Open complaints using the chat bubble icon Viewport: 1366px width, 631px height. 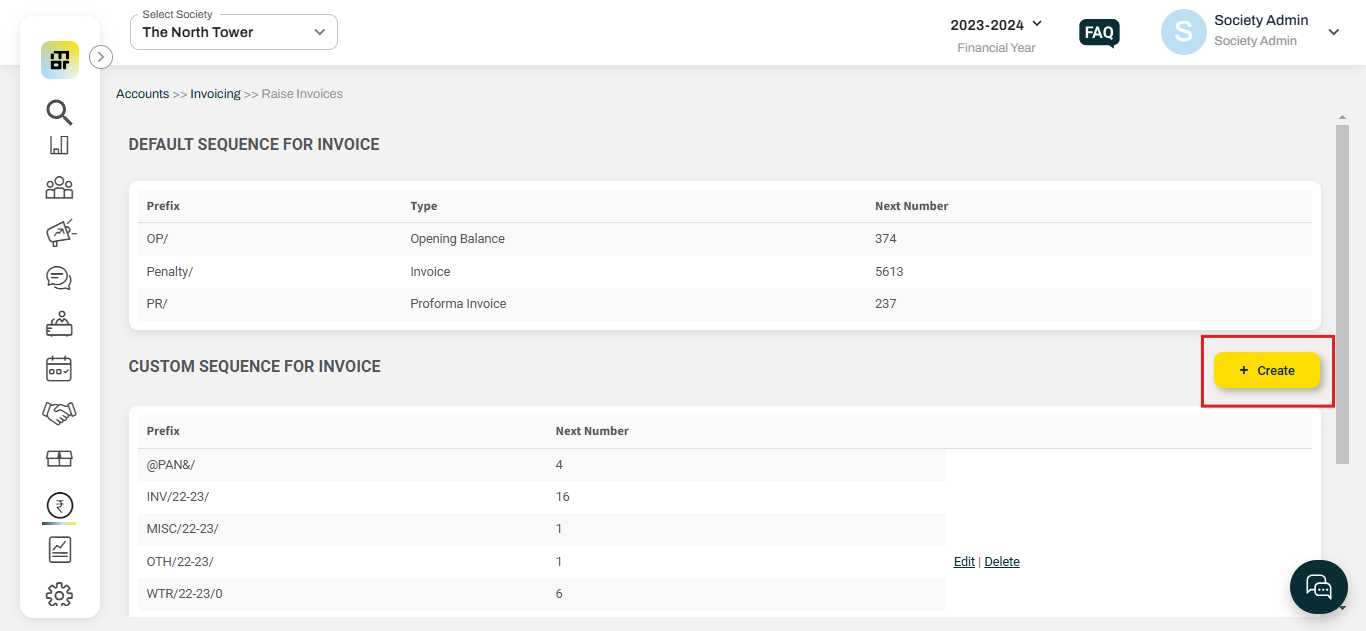[59, 278]
